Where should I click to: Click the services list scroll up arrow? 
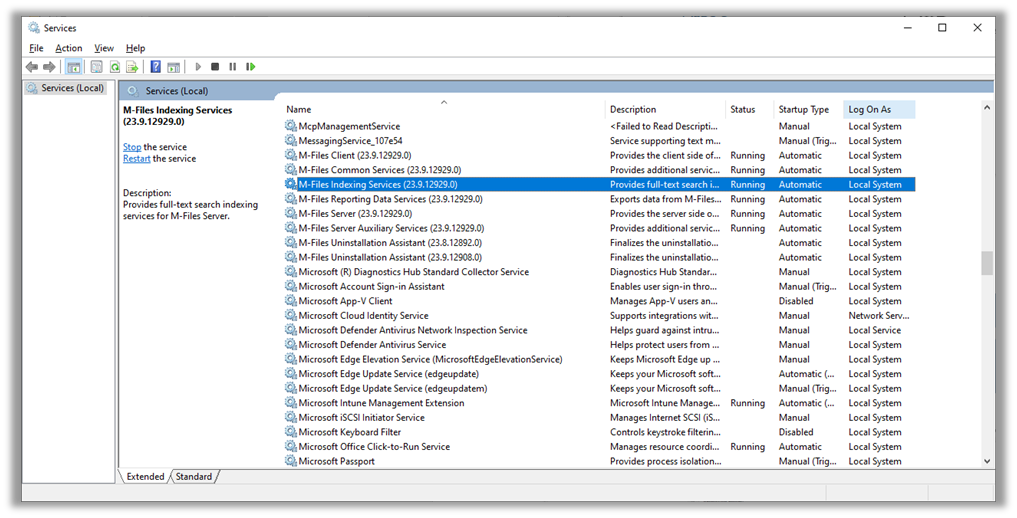(x=987, y=108)
